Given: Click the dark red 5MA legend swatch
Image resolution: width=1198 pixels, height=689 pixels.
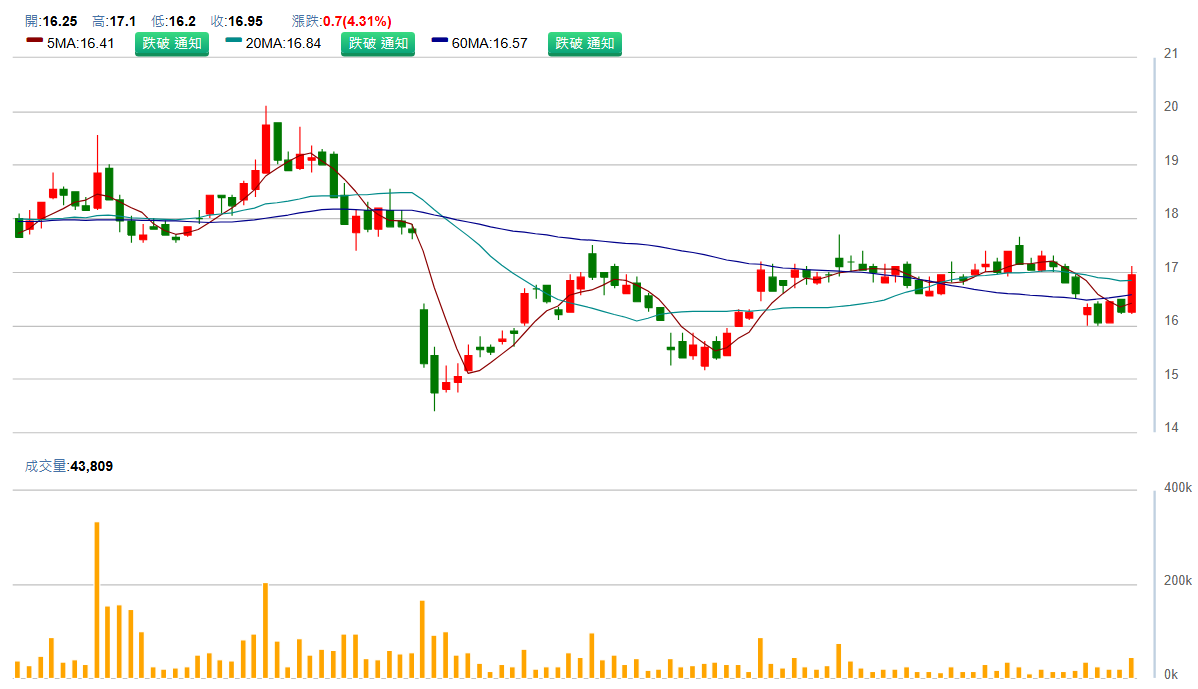Looking at the screenshot, I should 34,42.
